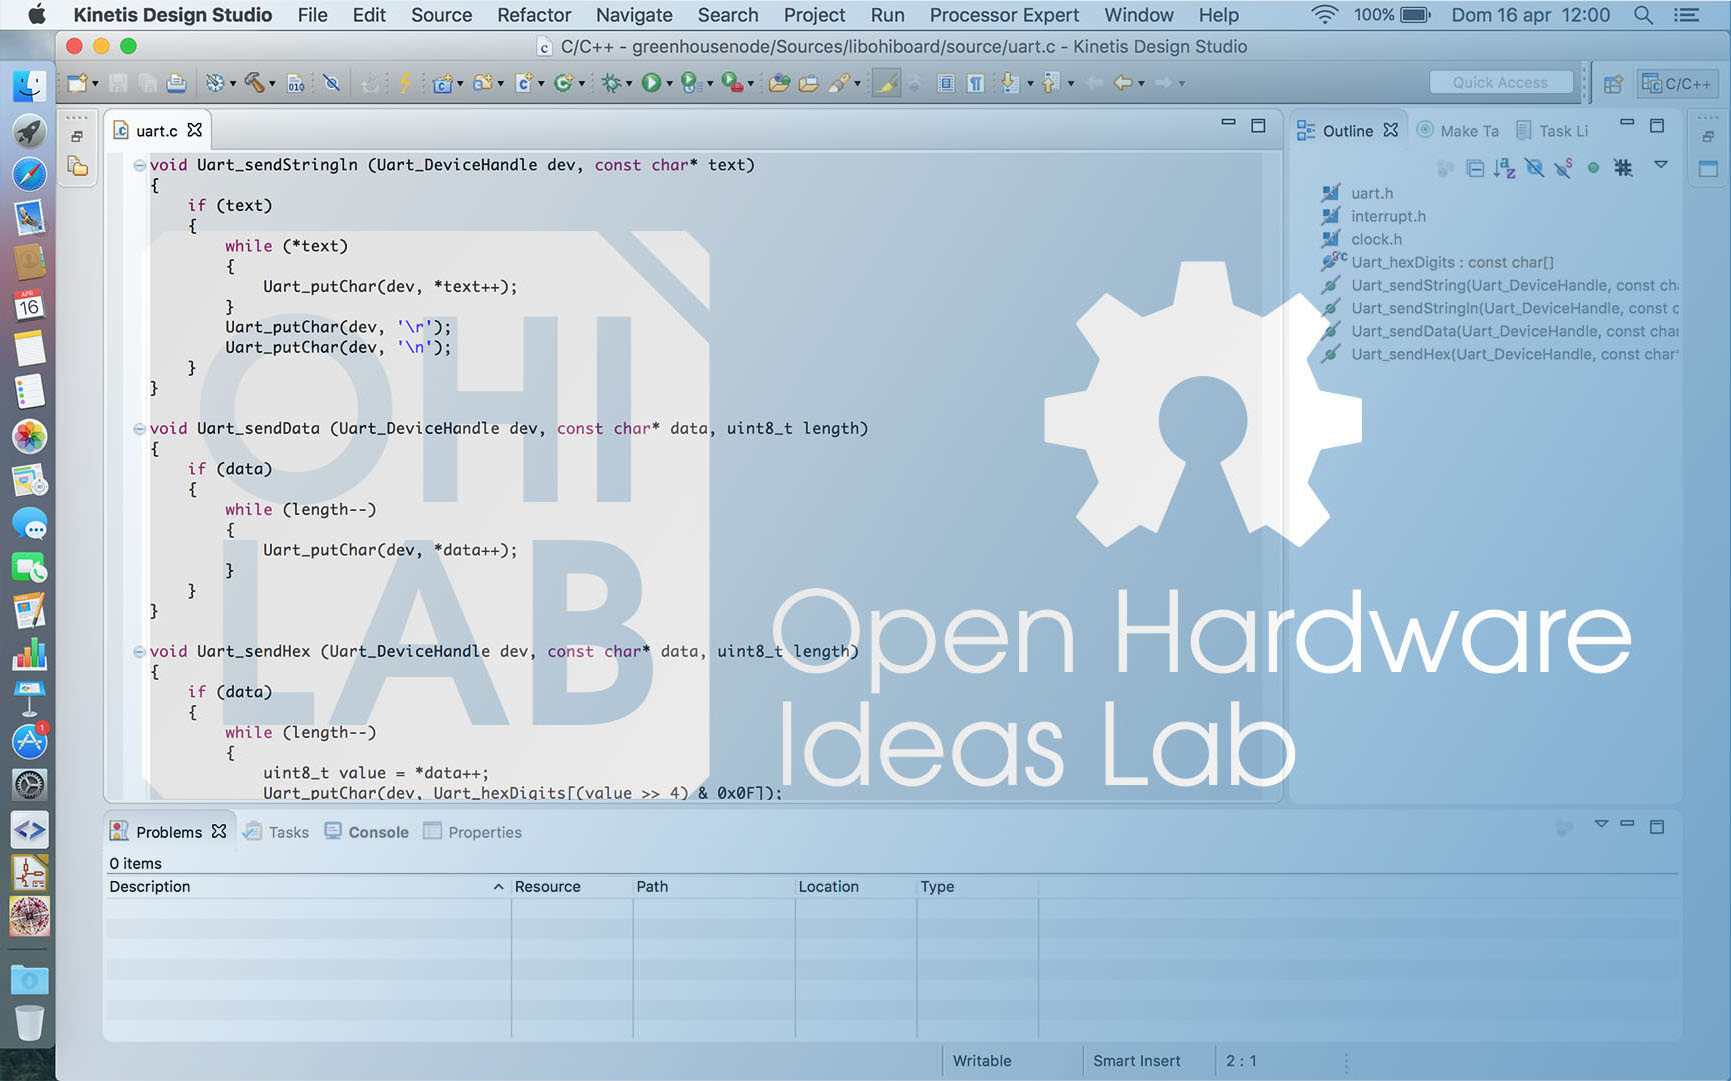Click the build configuration gear icon

(x=214, y=83)
